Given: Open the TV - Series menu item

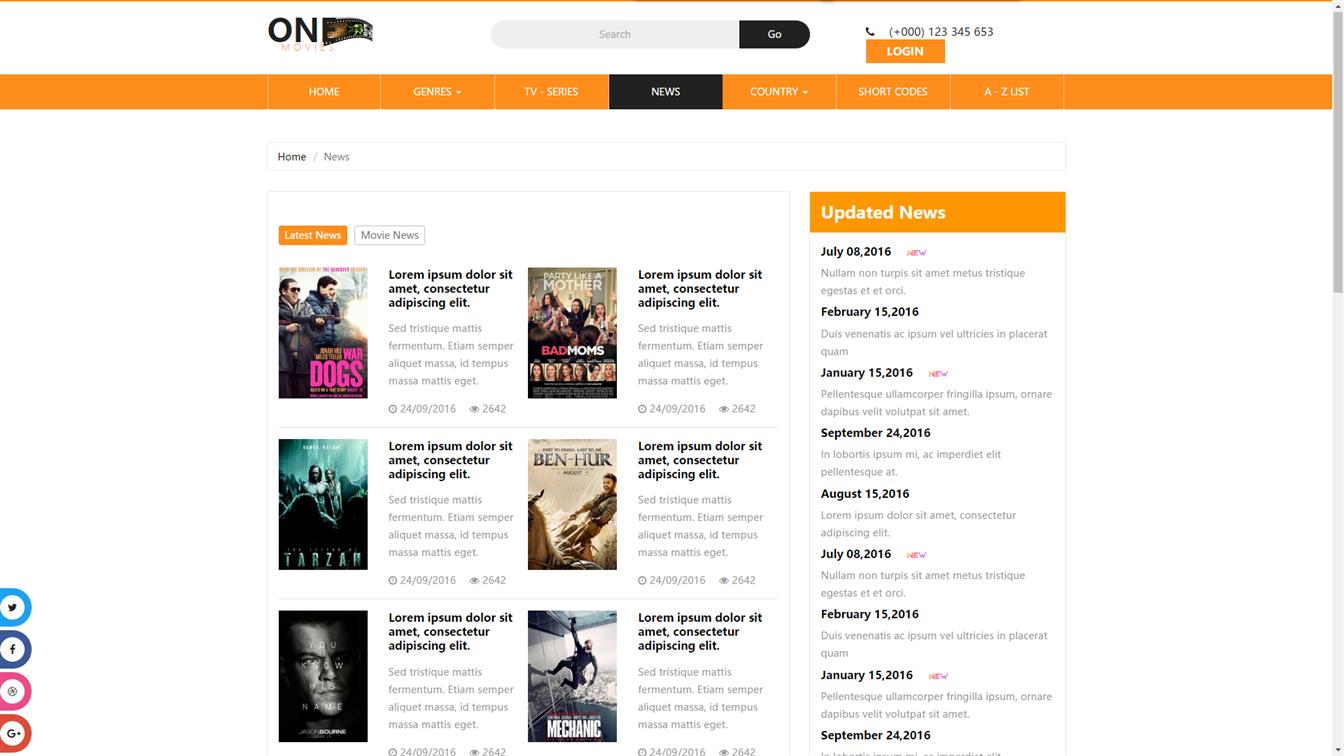Looking at the screenshot, I should click(x=551, y=92).
